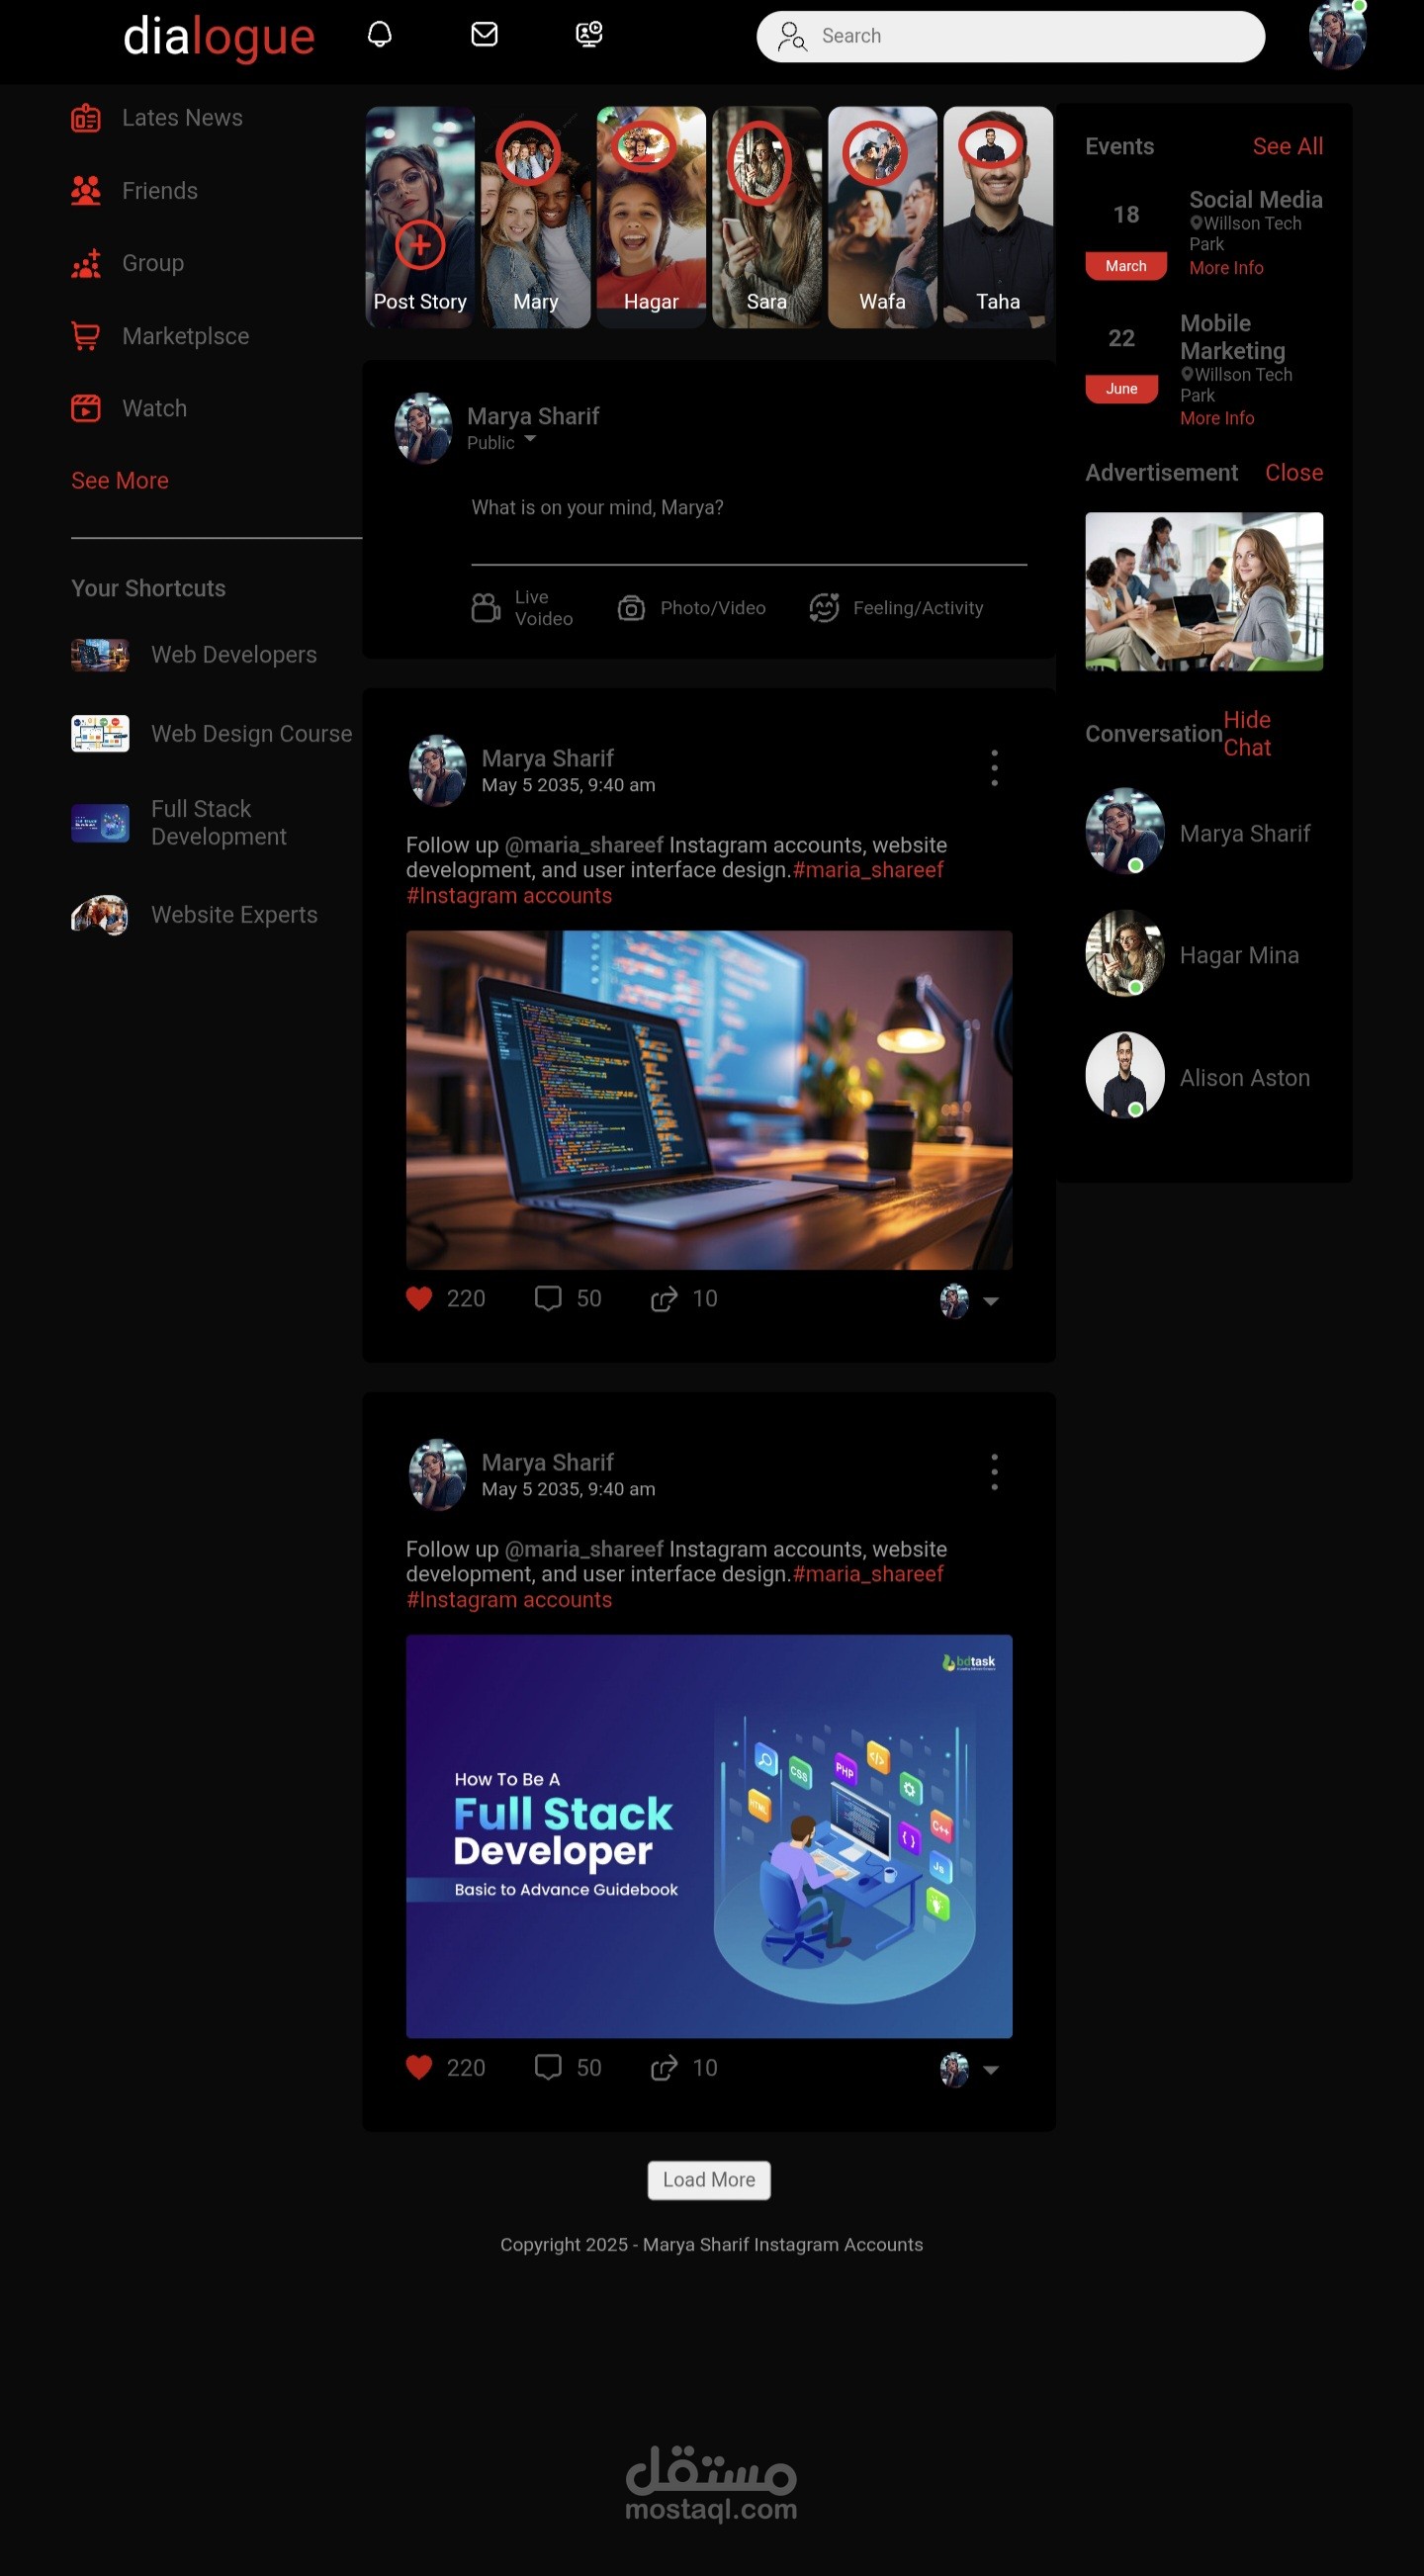Image resolution: width=1424 pixels, height=2576 pixels.
Task: Click share icon on Full Stack Developer post
Action: [664, 2067]
